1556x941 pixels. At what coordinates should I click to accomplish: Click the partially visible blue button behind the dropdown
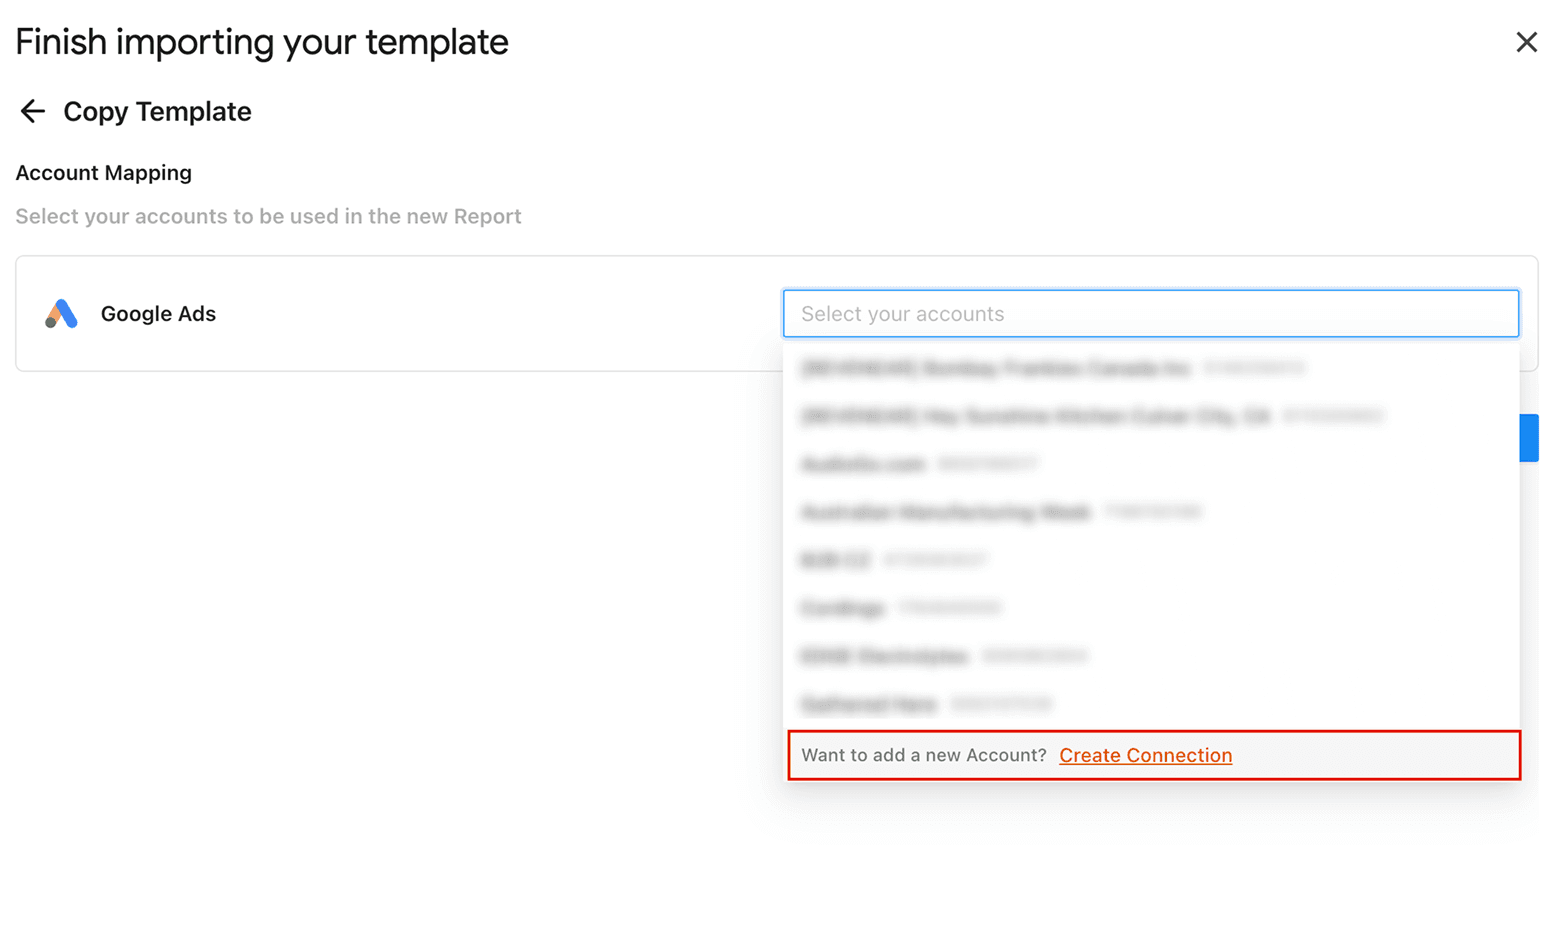1531,437
